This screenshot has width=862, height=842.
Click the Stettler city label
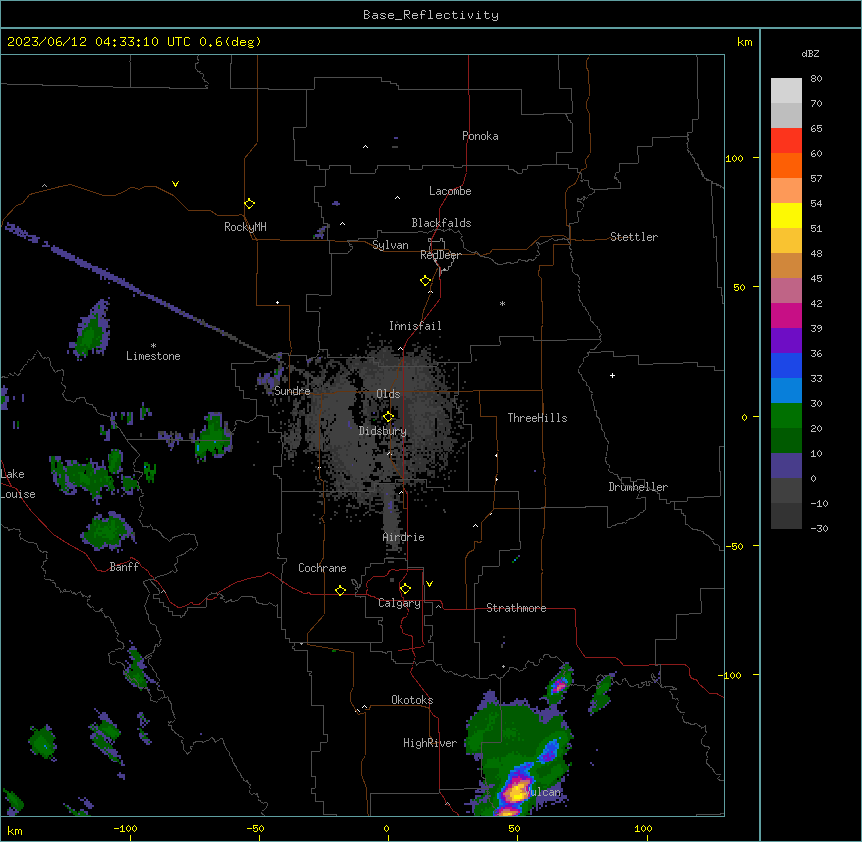click(634, 237)
